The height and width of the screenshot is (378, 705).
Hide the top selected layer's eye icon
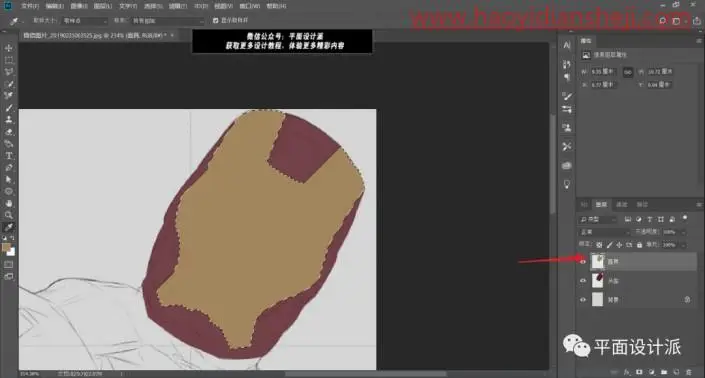point(583,262)
